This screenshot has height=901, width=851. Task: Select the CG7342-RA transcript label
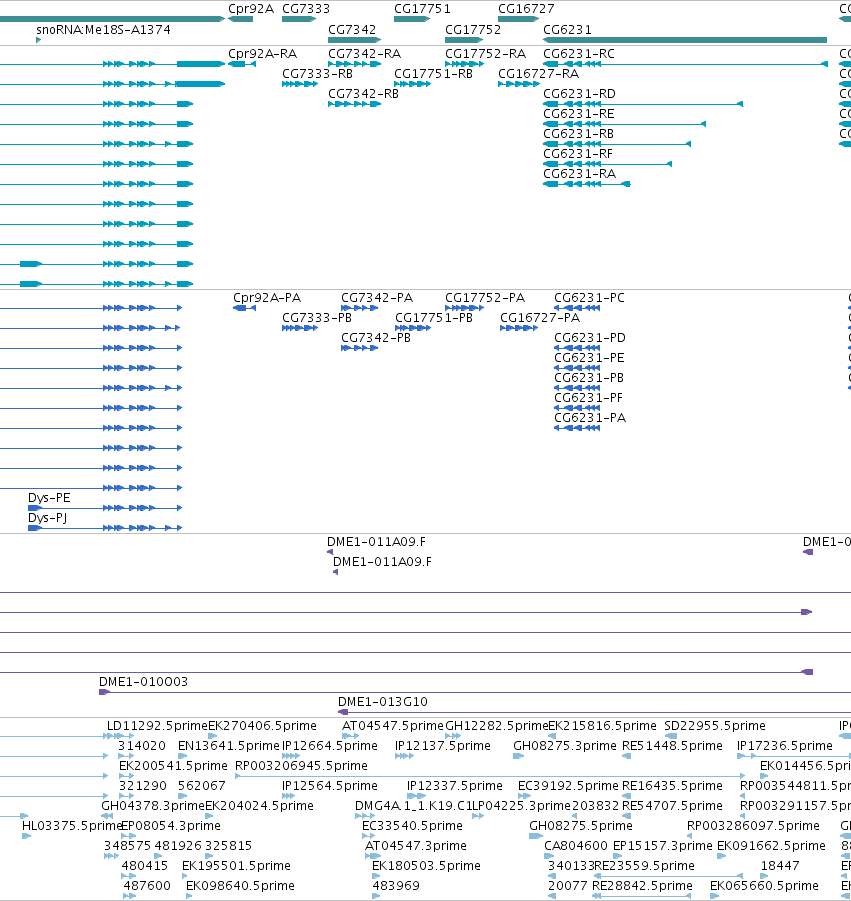click(x=364, y=53)
